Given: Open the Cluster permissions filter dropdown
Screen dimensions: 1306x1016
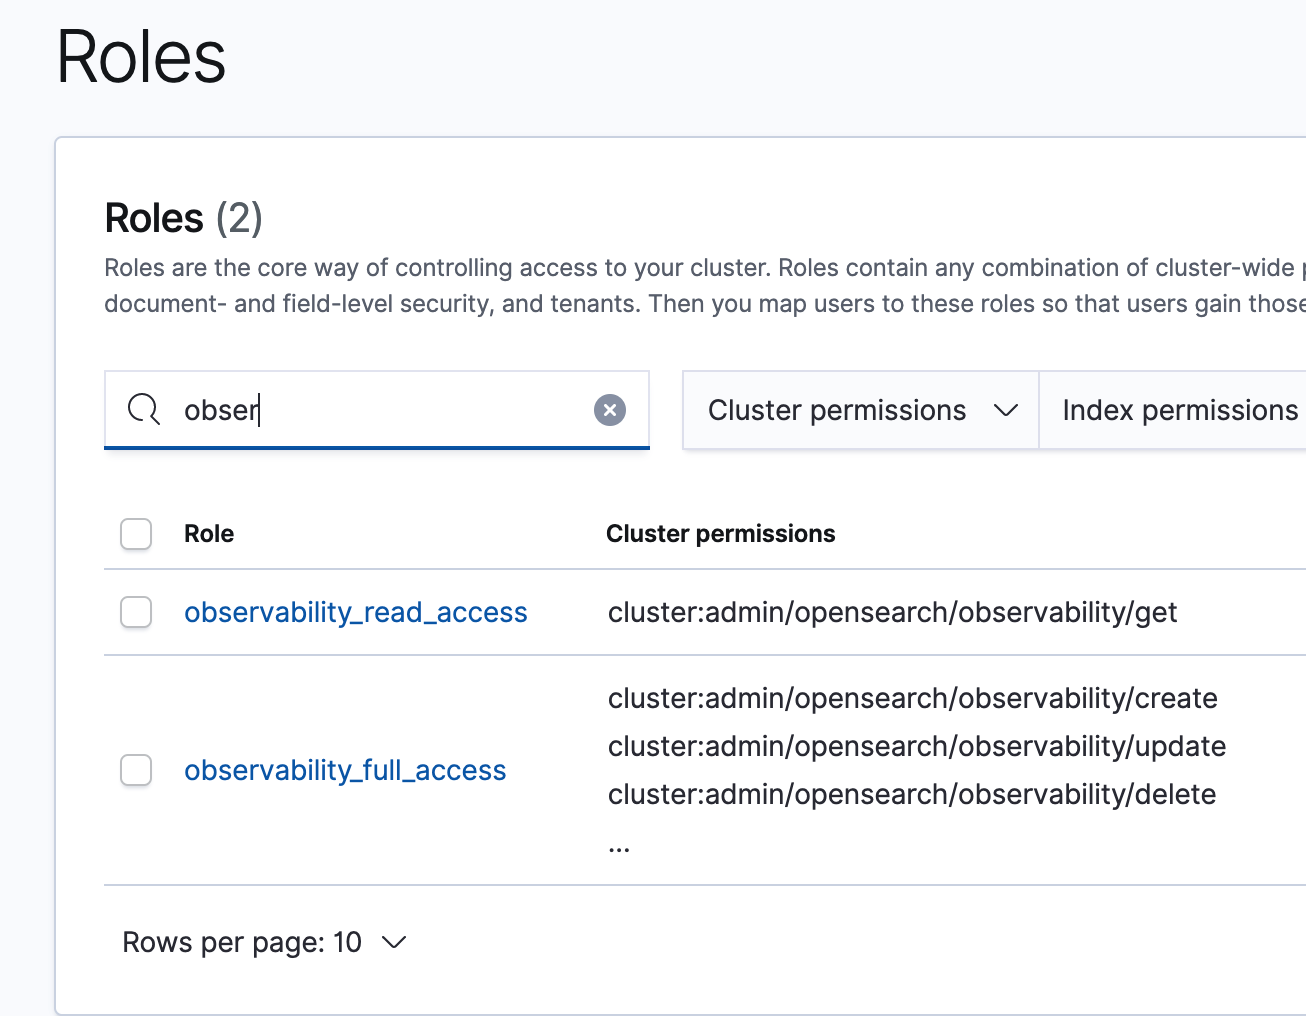Looking at the screenshot, I should (x=860, y=410).
